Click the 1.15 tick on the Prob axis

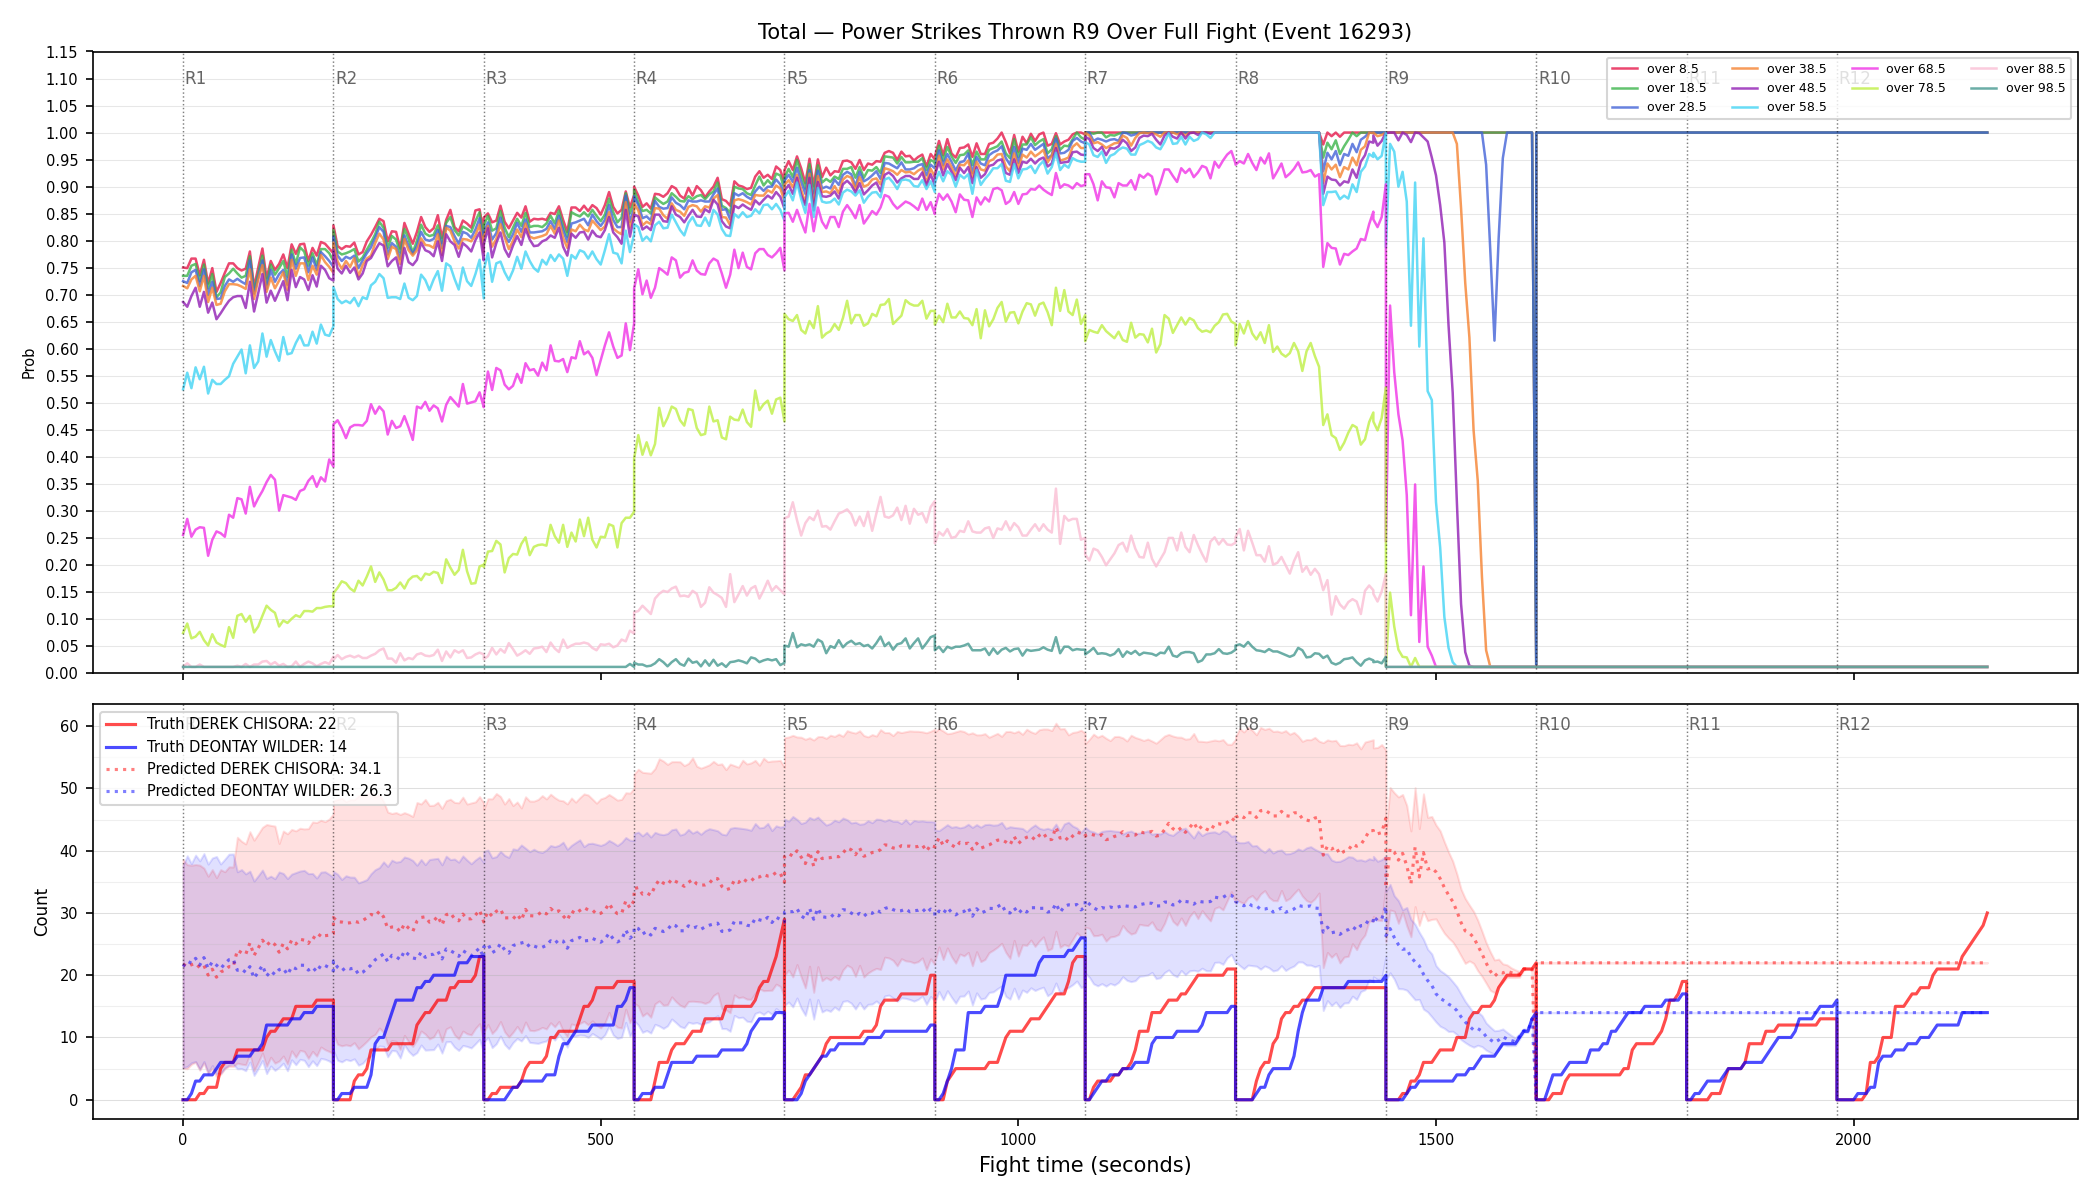62,52
